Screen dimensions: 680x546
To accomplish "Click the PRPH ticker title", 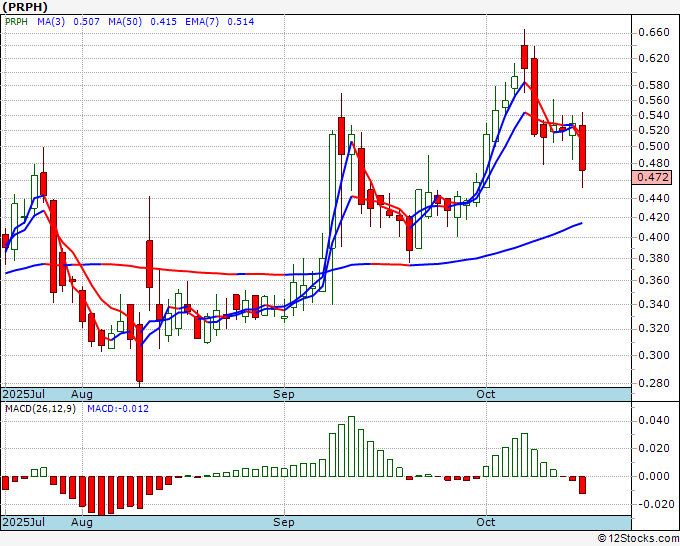I will click(24, 7).
